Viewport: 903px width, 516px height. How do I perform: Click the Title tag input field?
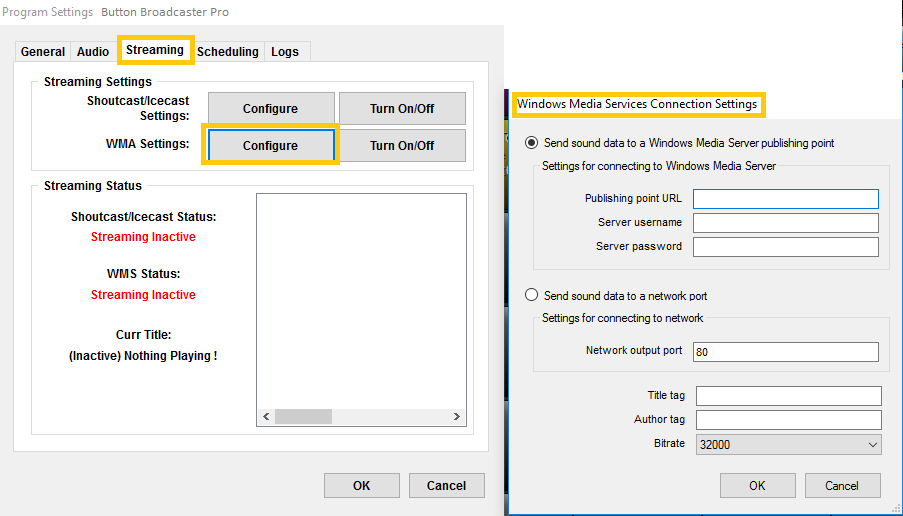tap(788, 396)
